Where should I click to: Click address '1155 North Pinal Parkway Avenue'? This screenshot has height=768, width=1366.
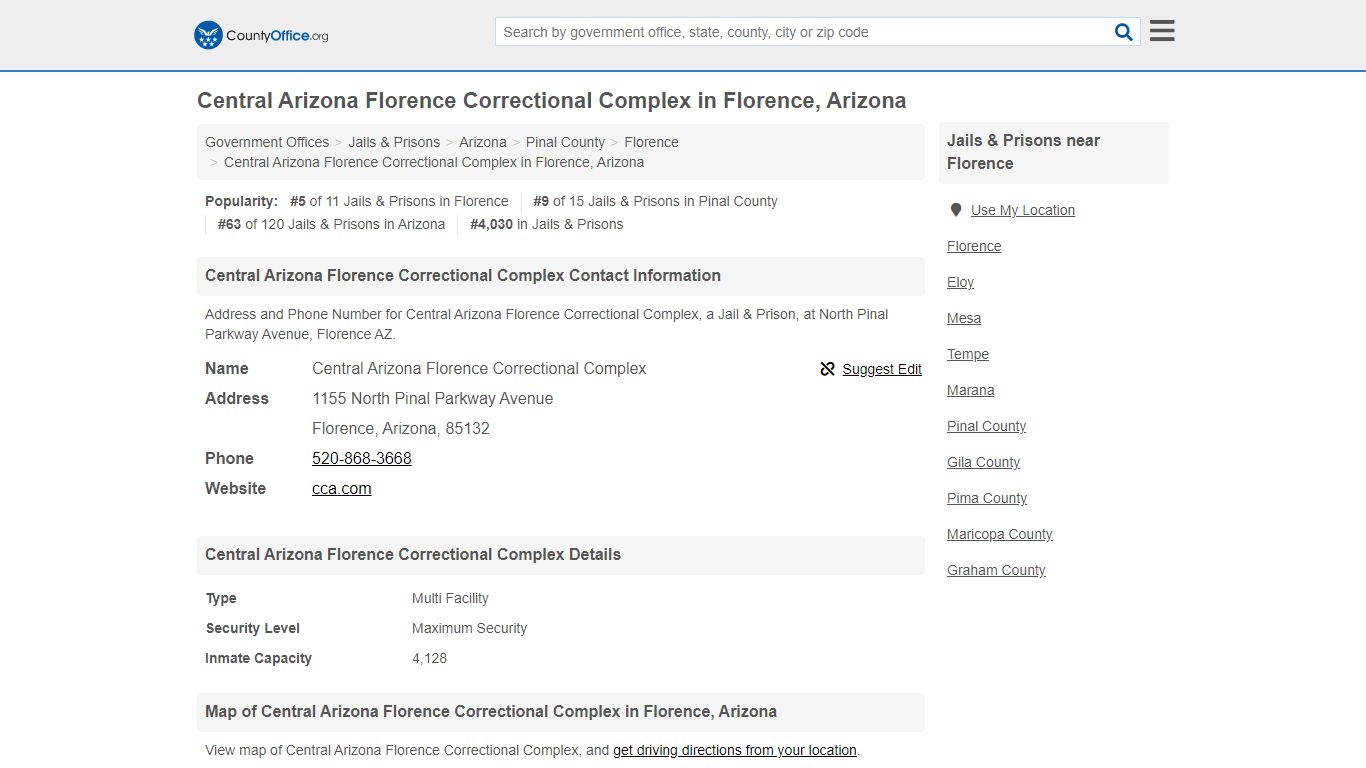pos(432,398)
